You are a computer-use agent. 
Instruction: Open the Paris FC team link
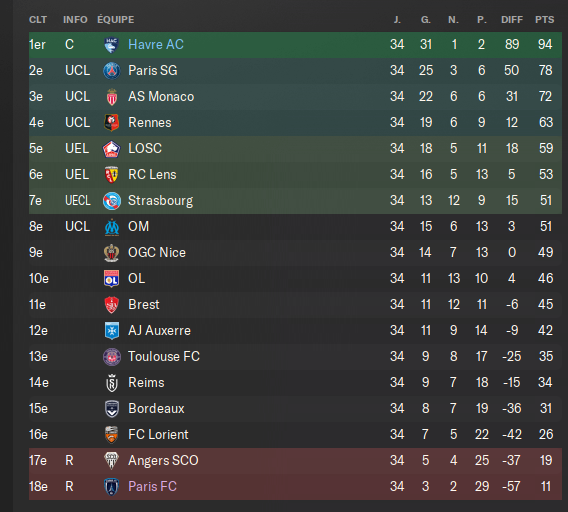[153, 486]
